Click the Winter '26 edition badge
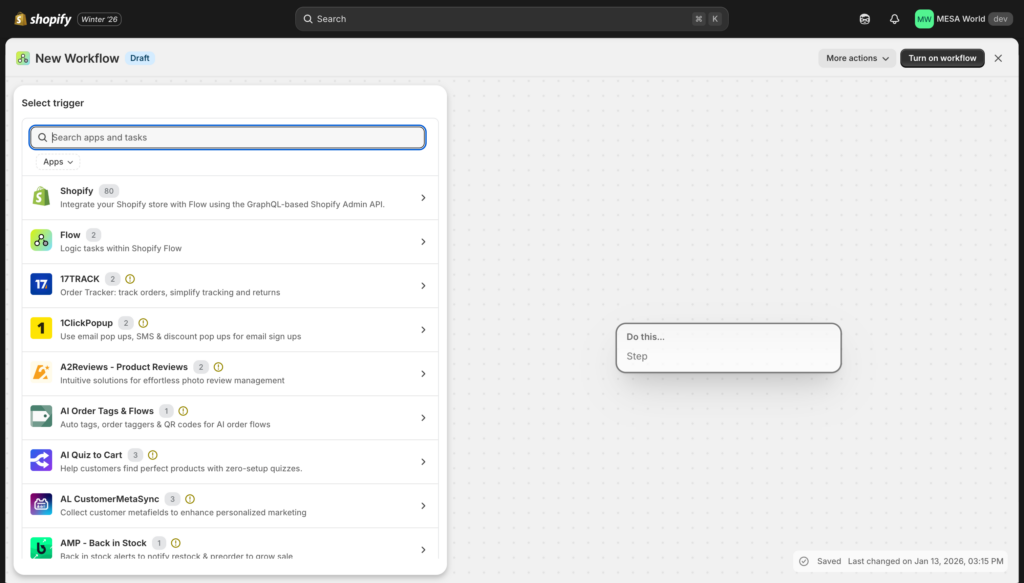 99,19
